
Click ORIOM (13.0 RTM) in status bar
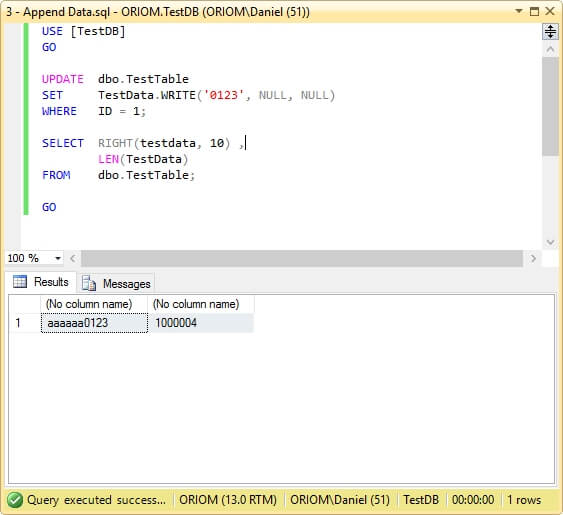point(228,500)
